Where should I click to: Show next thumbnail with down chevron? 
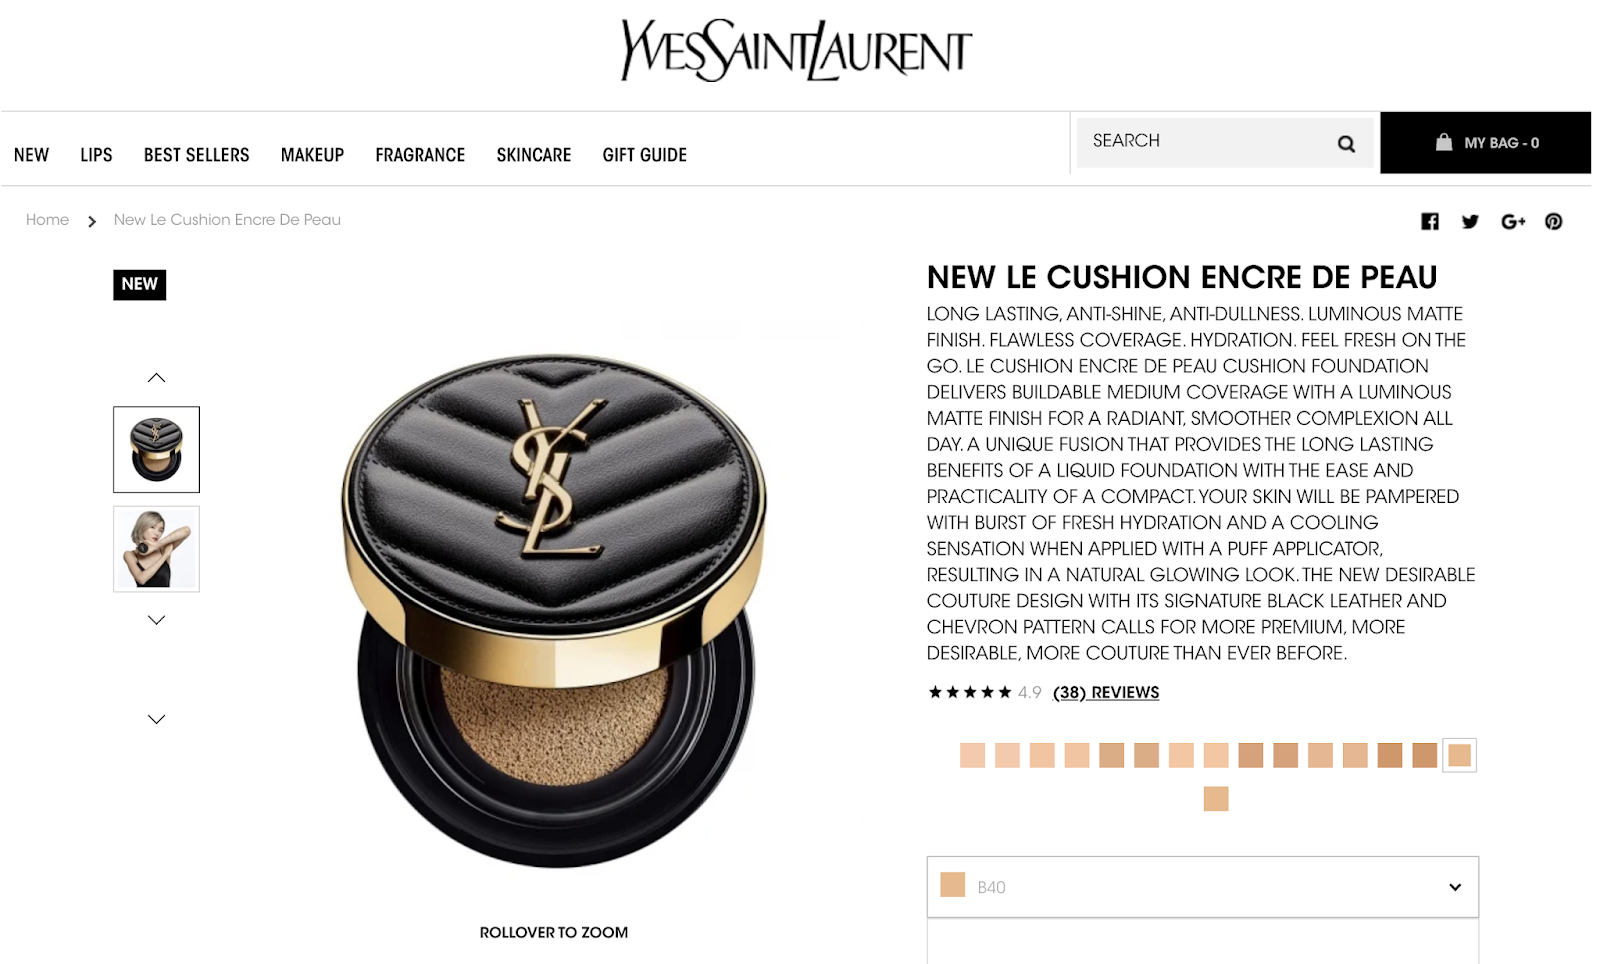point(156,620)
